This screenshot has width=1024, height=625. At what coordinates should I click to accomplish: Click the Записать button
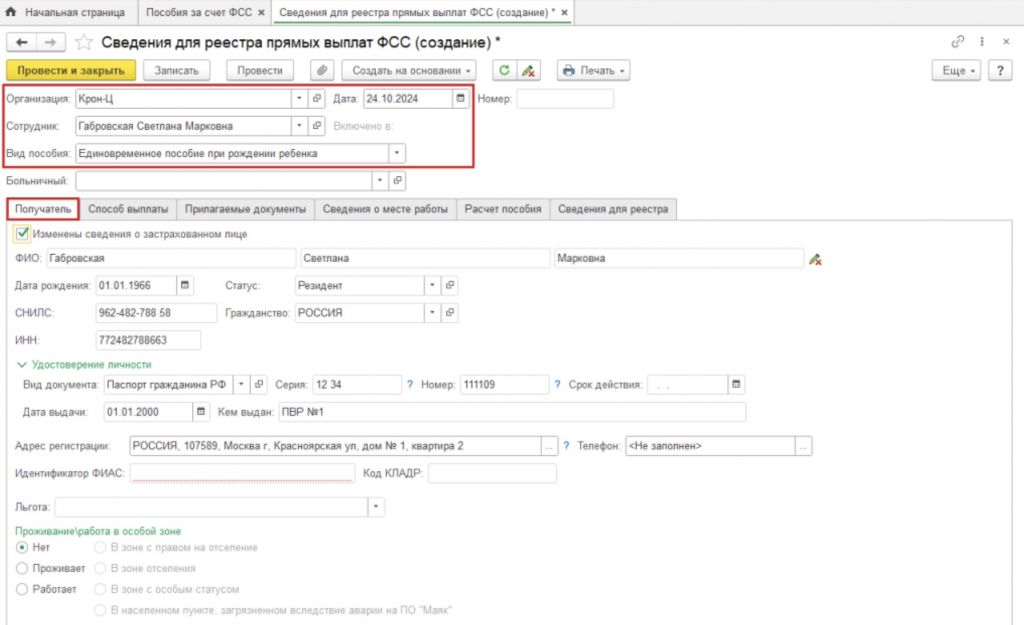tap(176, 71)
